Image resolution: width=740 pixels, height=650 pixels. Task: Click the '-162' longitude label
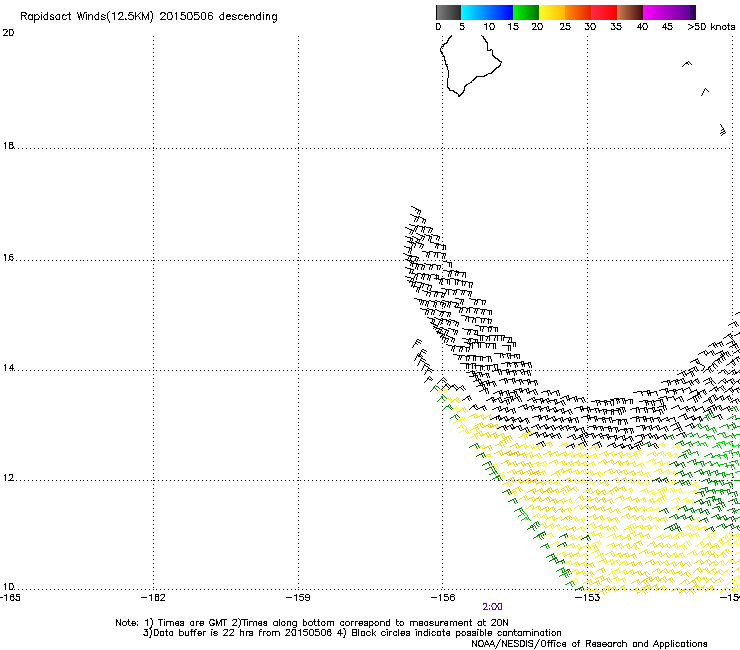click(x=153, y=598)
